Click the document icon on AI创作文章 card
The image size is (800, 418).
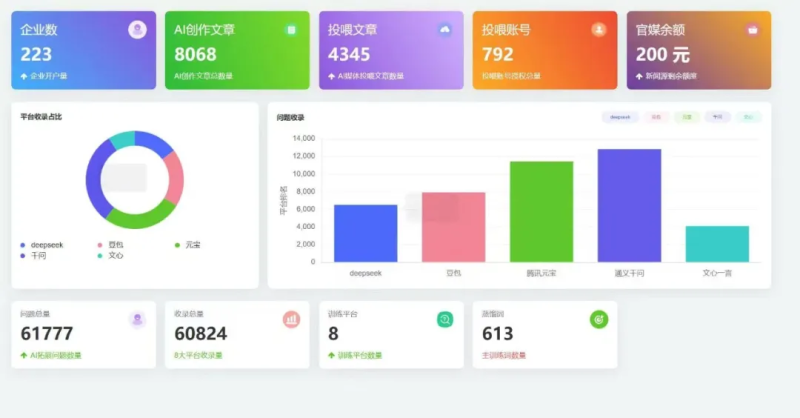pos(291,30)
